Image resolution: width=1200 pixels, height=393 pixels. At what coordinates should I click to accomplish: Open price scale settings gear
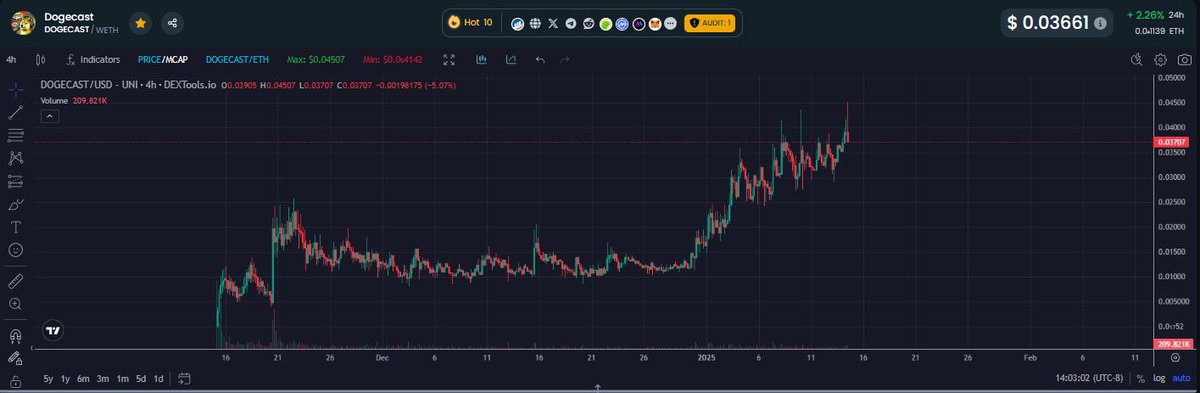pos(1174,356)
